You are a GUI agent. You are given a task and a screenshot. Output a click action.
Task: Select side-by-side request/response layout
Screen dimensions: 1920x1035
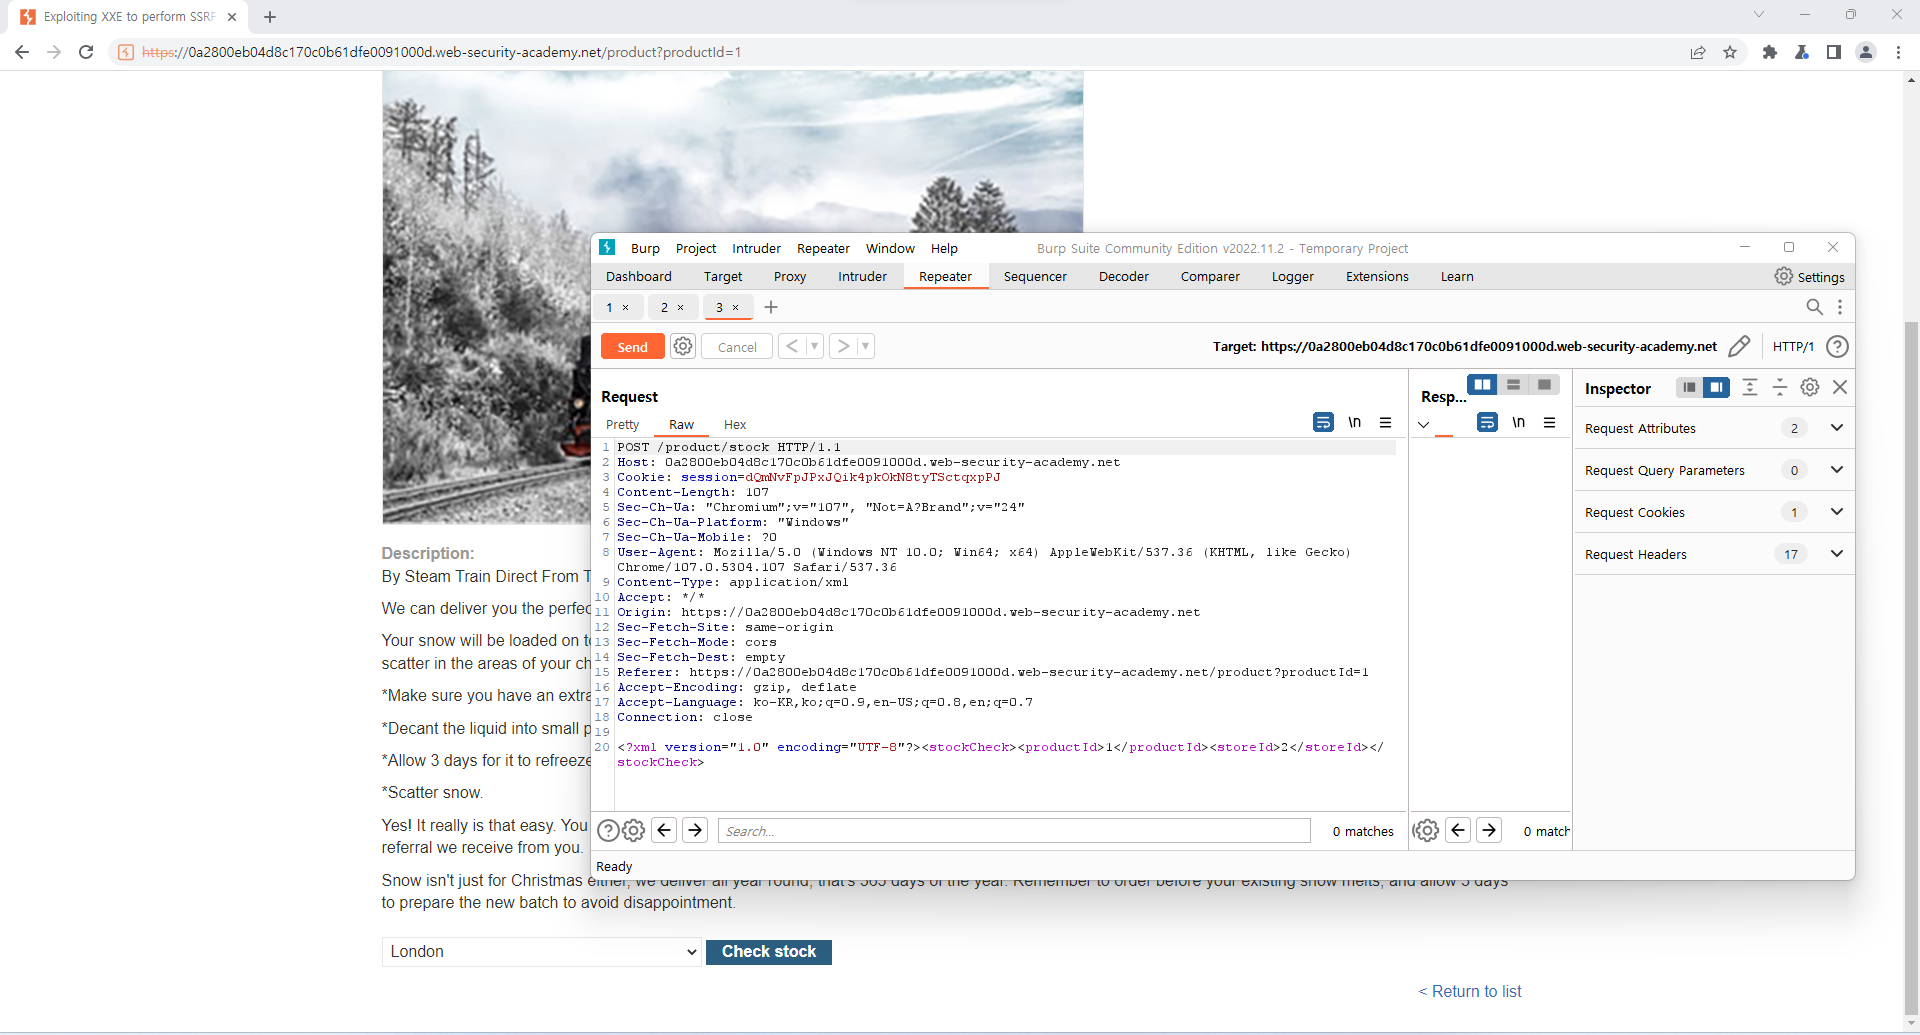pos(1482,385)
